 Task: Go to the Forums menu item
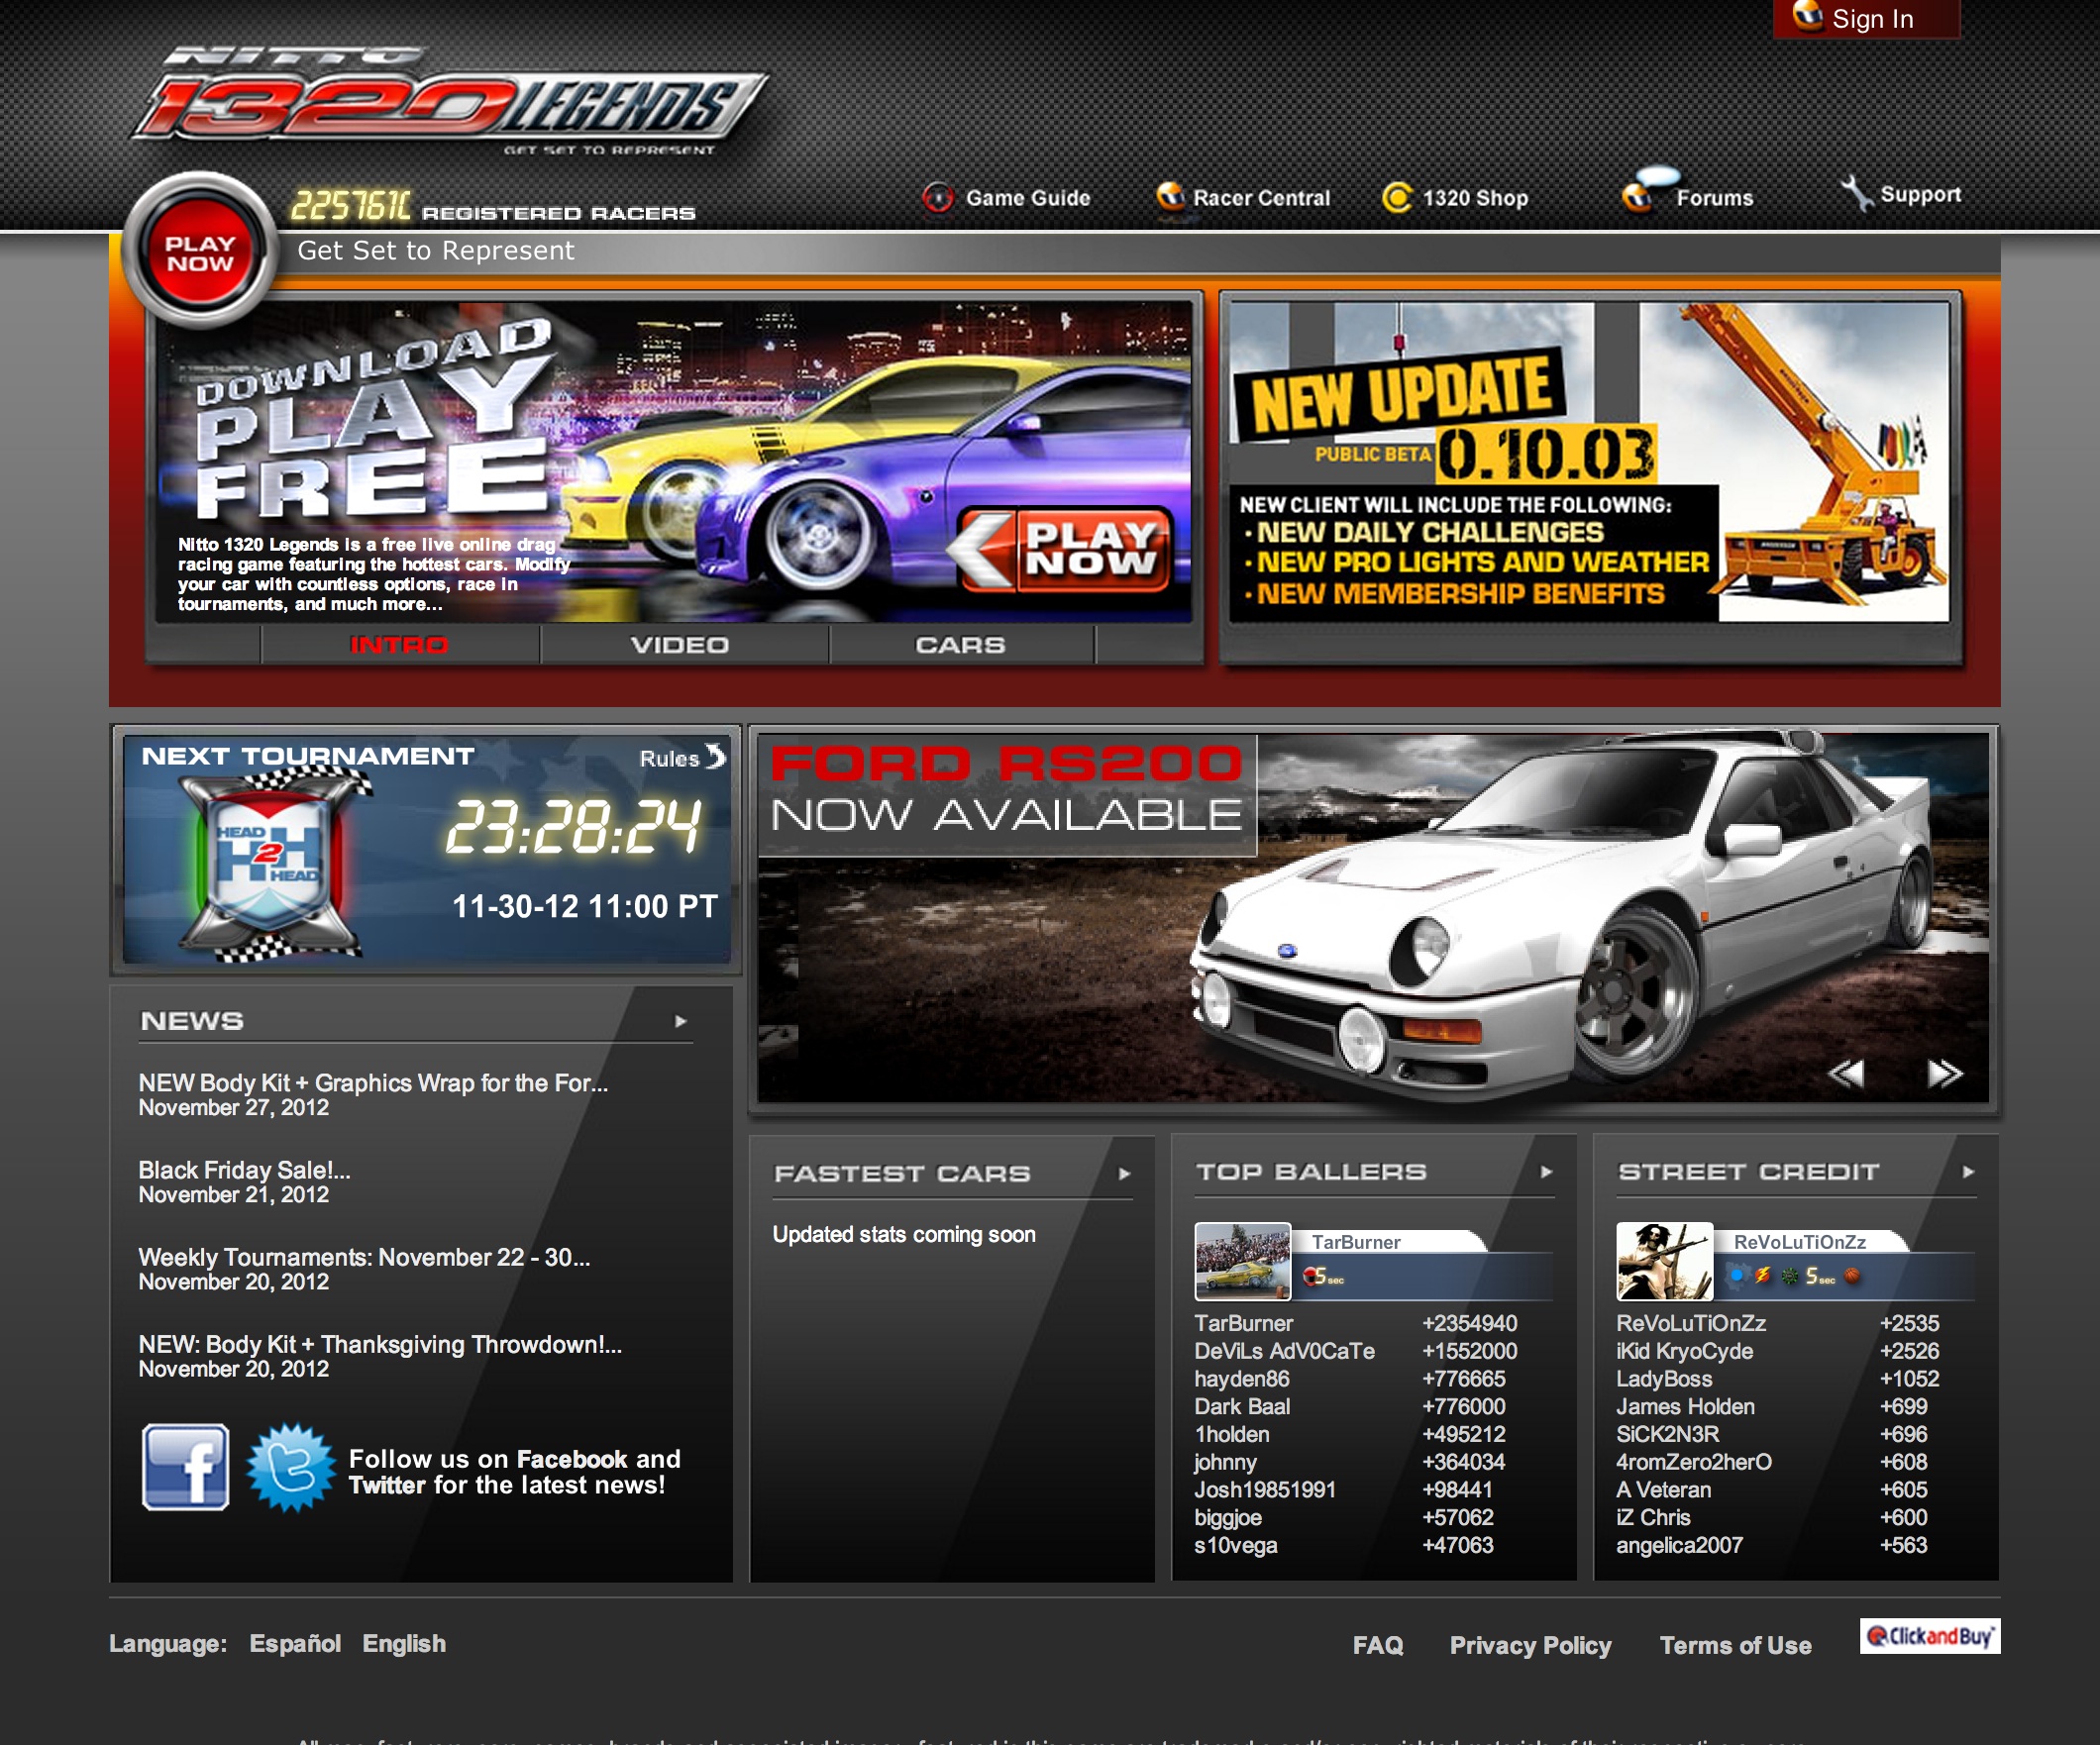(1714, 198)
